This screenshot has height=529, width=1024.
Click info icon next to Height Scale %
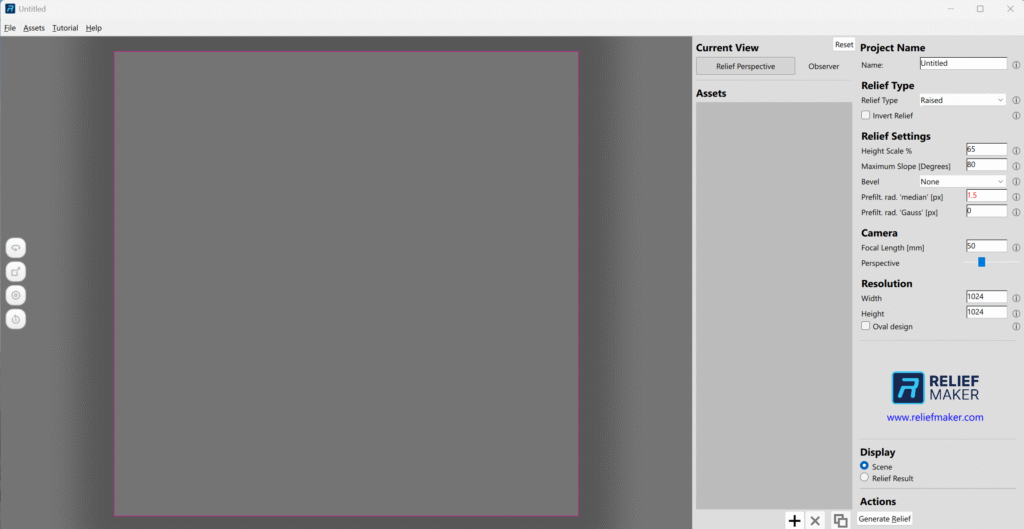(x=1016, y=150)
